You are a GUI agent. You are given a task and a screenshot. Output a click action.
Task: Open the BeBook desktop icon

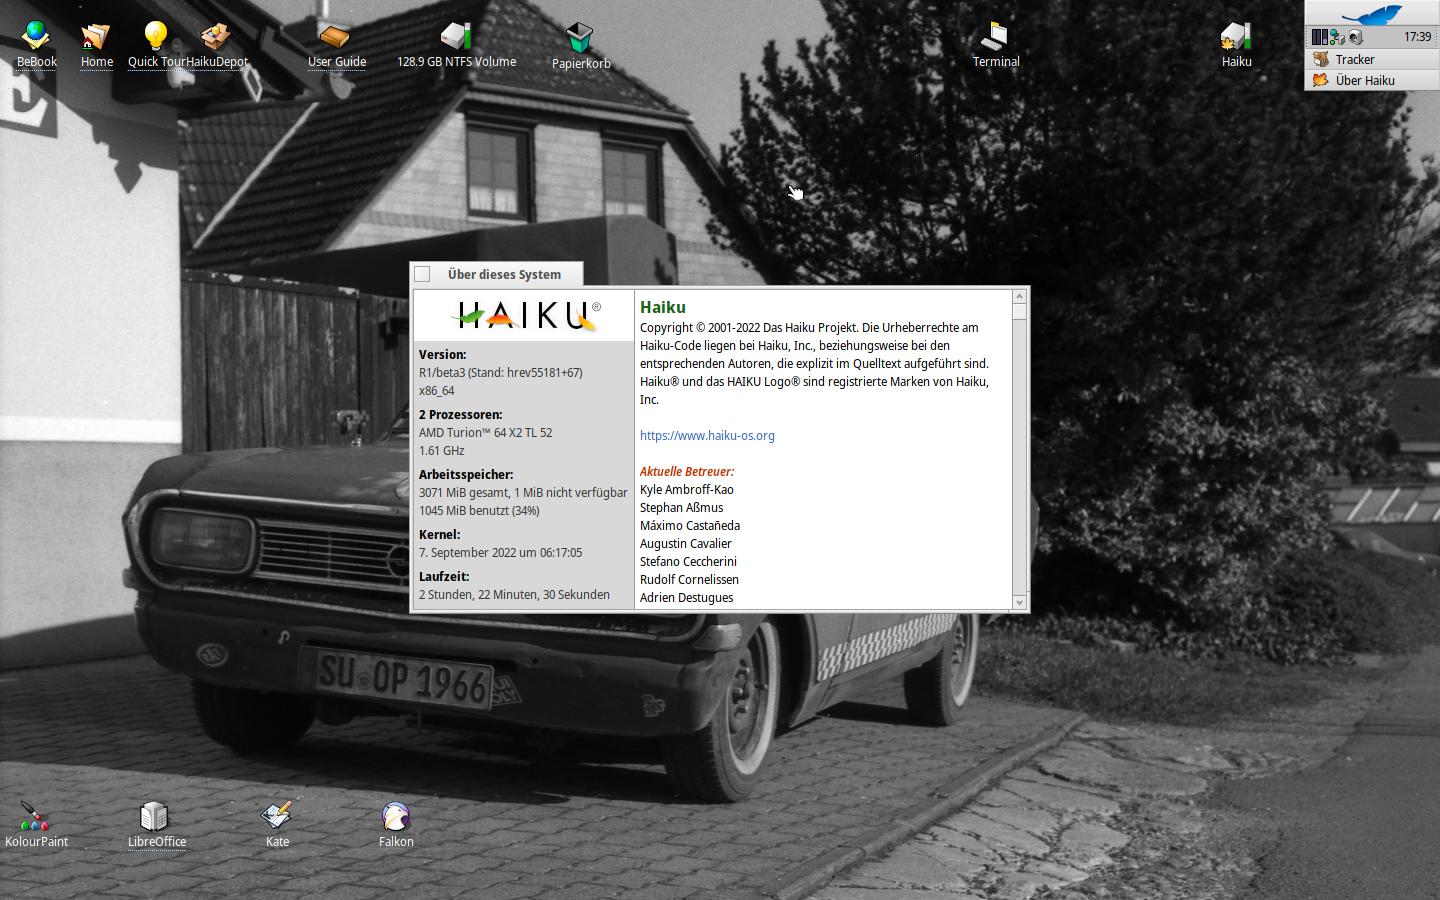click(36, 37)
